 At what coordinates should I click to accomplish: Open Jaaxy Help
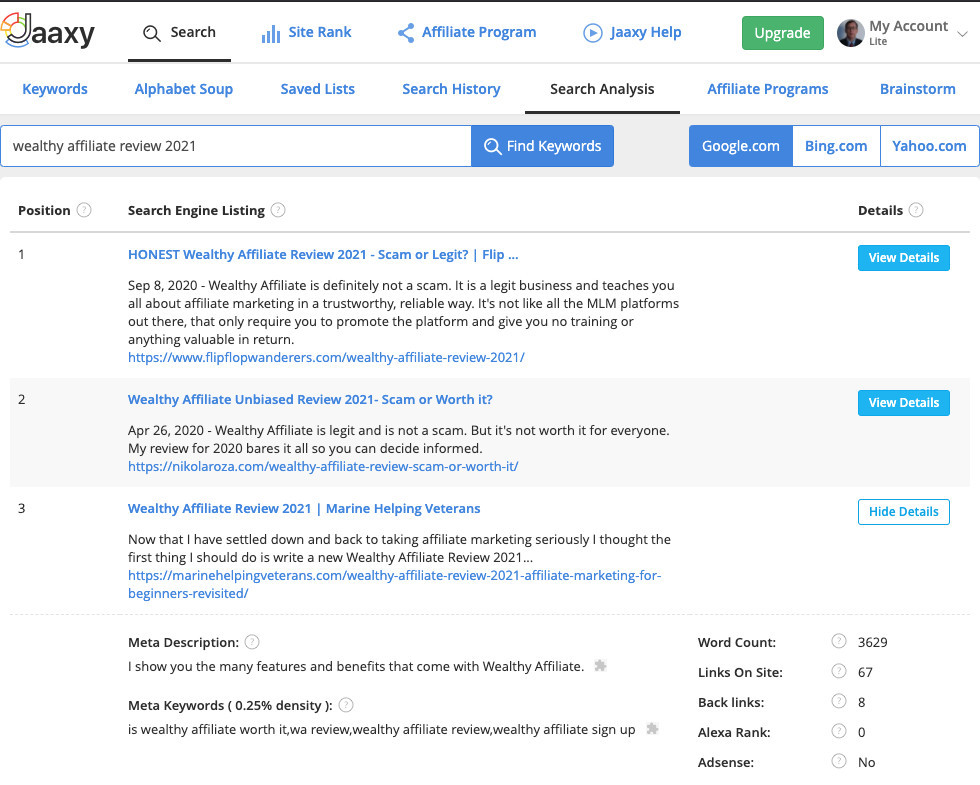(x=632, y=32)
